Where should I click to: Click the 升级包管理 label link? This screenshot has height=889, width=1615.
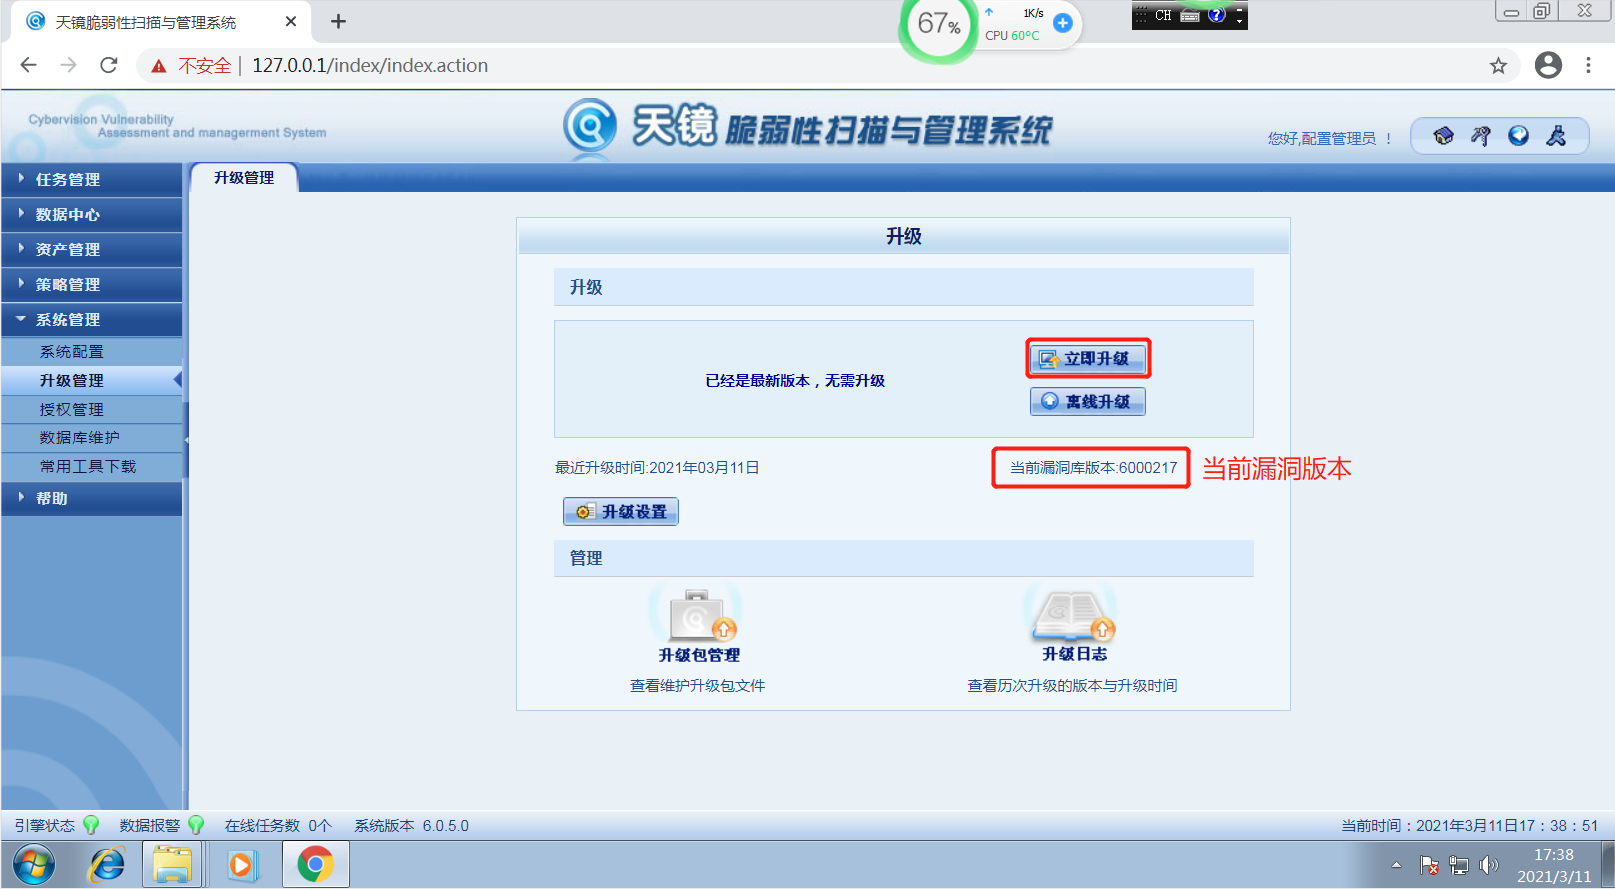click(x=699, y=655)
